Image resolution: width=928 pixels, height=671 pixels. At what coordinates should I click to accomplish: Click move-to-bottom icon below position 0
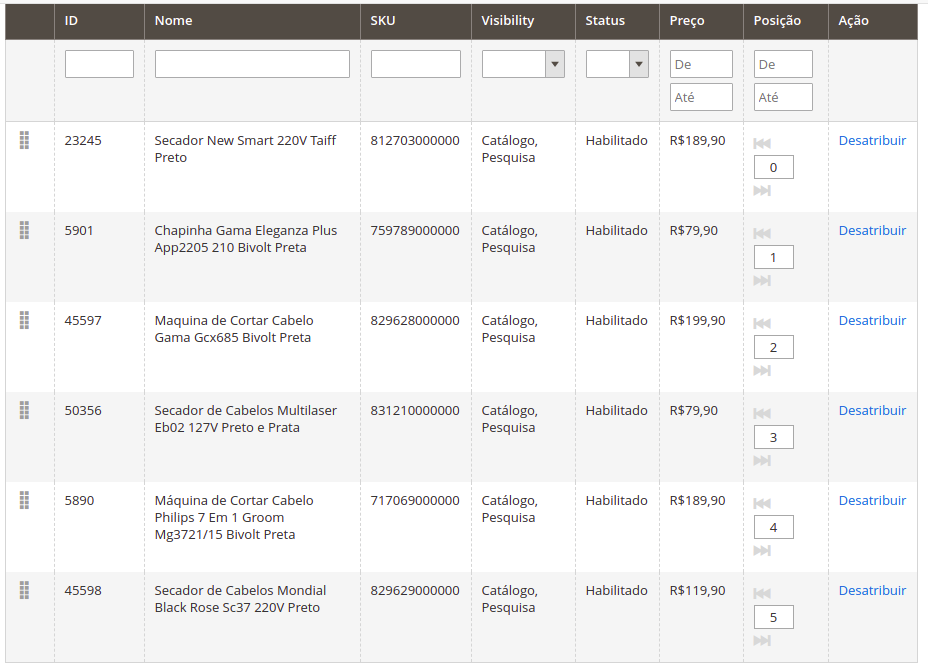point(762,191)
